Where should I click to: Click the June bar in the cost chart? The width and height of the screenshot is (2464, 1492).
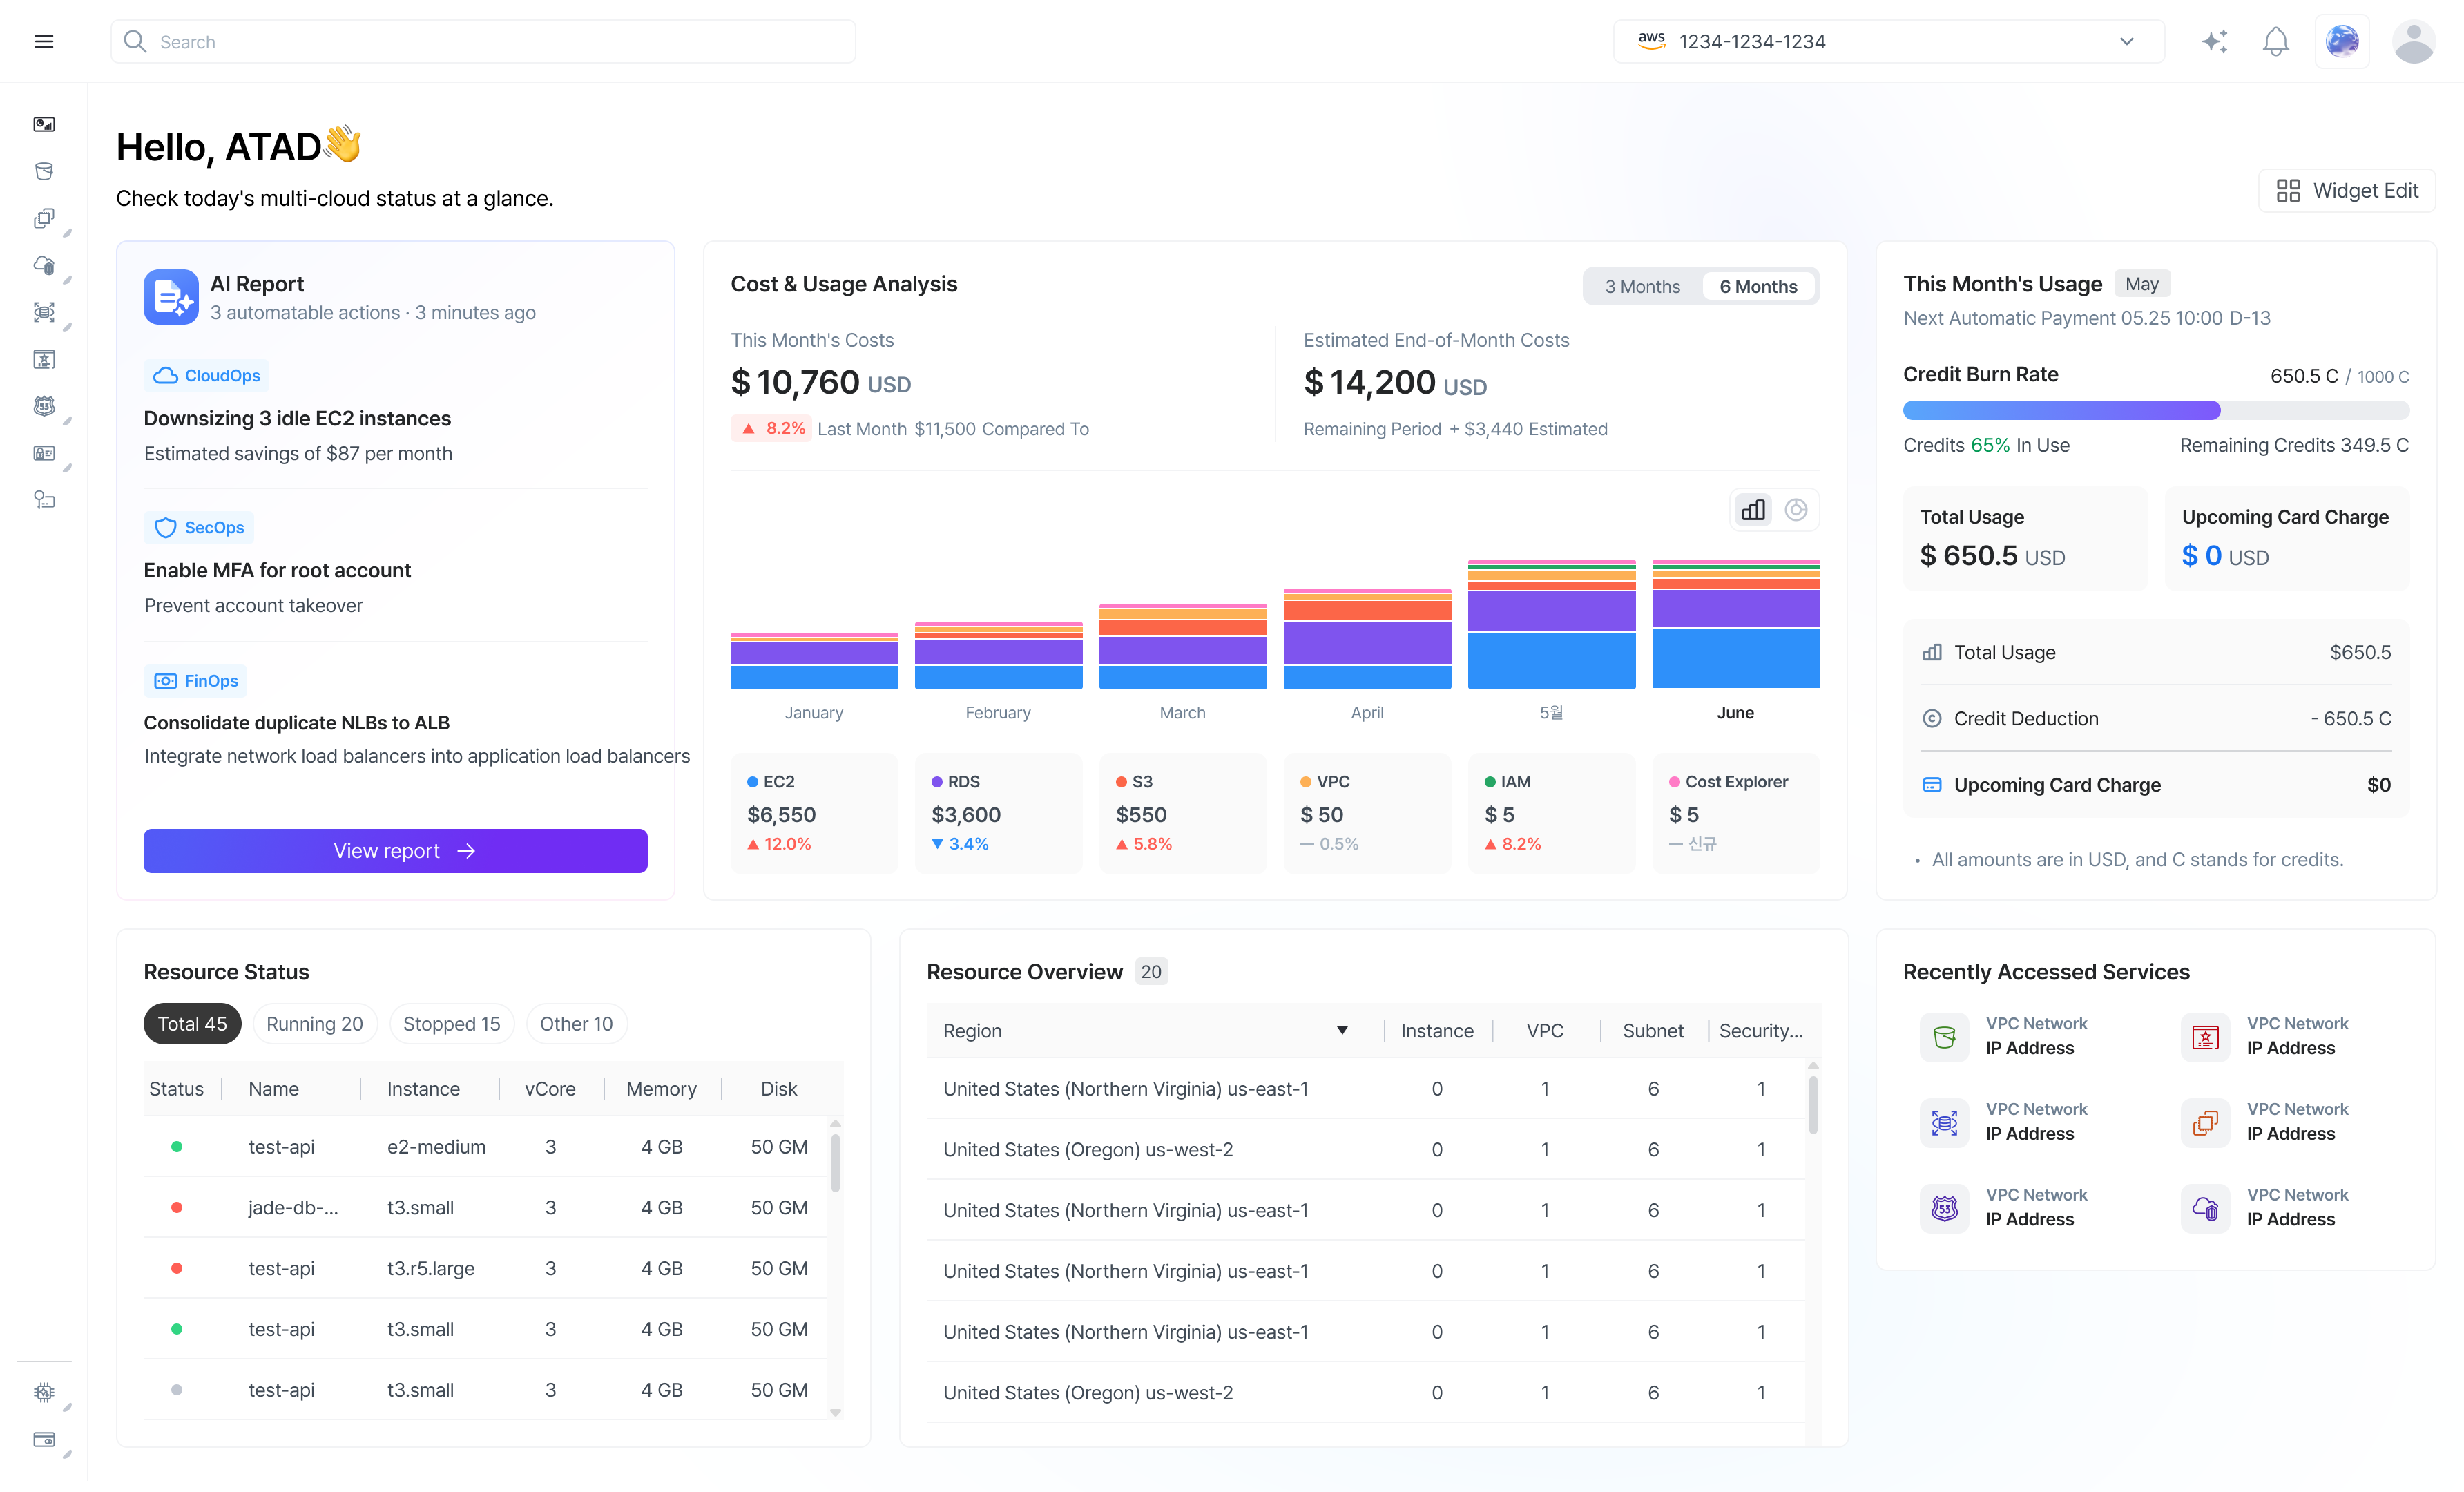[x=1735, y=624]
